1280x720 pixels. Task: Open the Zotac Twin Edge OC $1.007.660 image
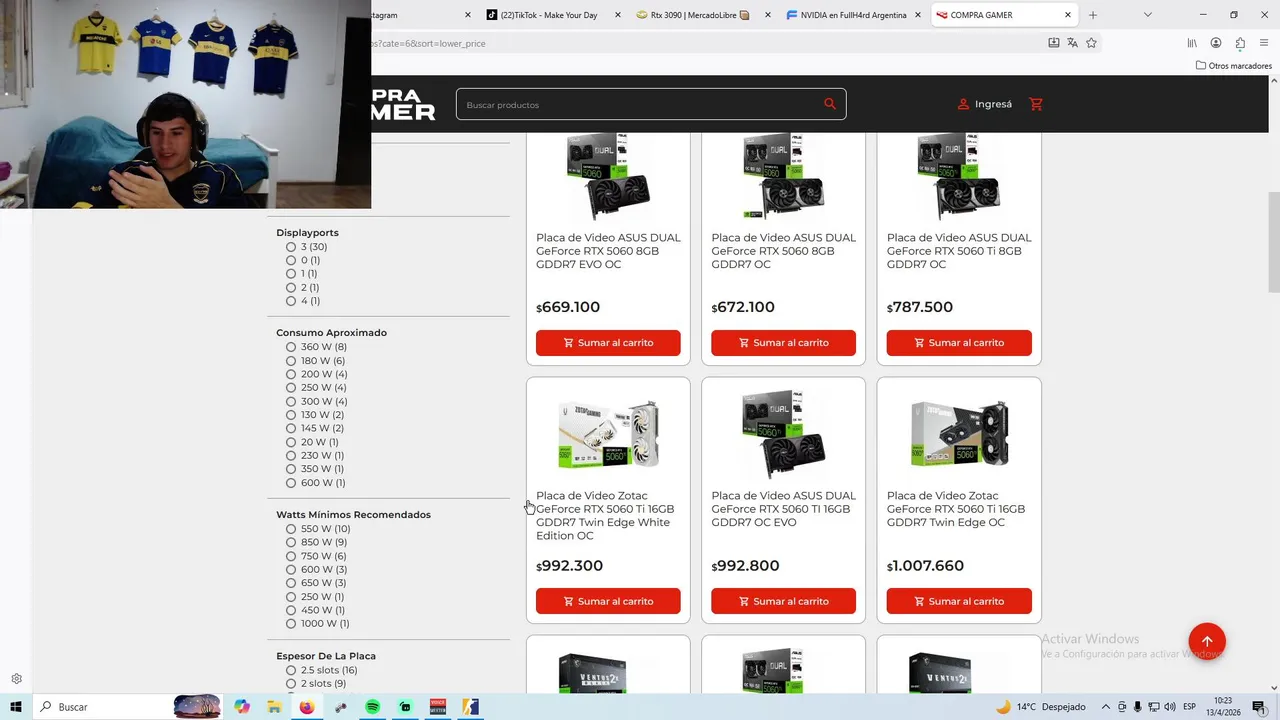(x=959, y=434)
